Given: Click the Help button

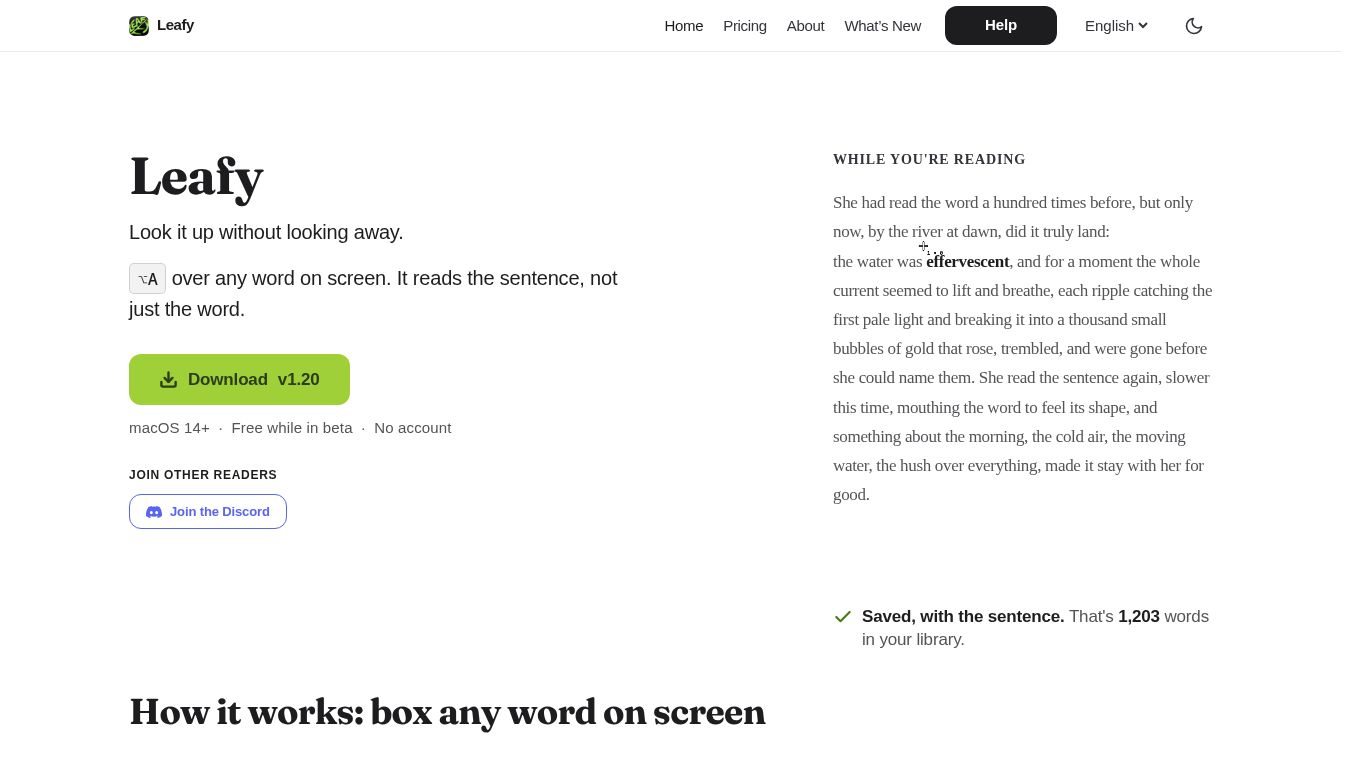Looking at the screenshot, I should (1001, 25).
